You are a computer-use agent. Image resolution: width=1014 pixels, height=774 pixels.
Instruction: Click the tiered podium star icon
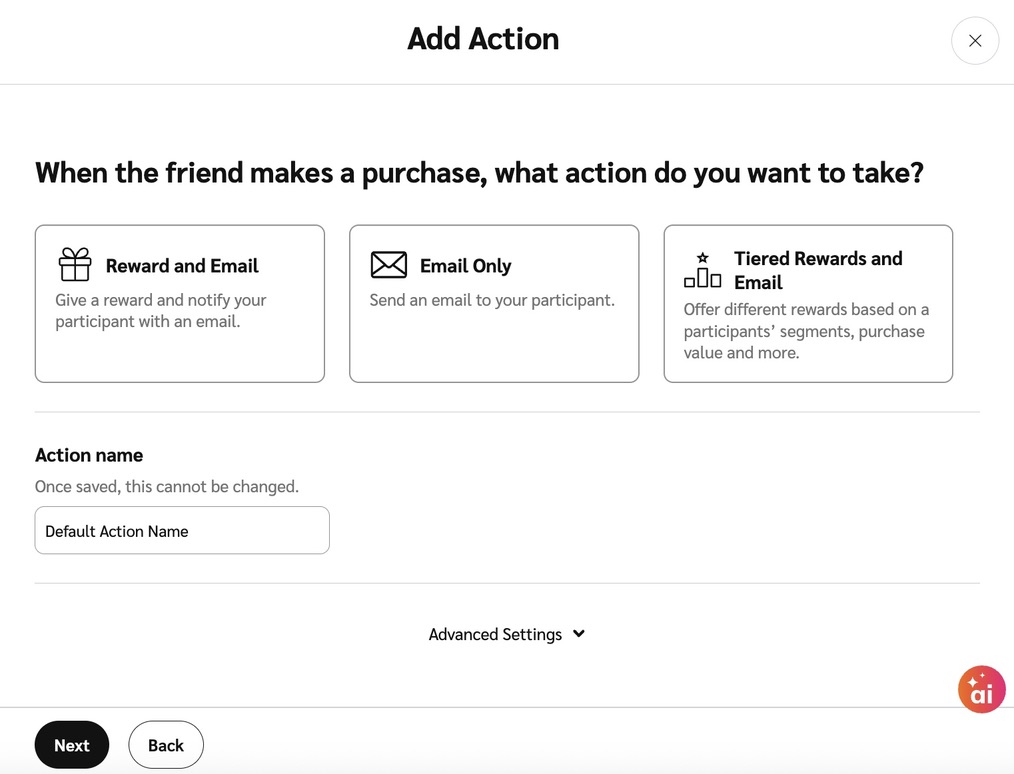click(702, 270)
